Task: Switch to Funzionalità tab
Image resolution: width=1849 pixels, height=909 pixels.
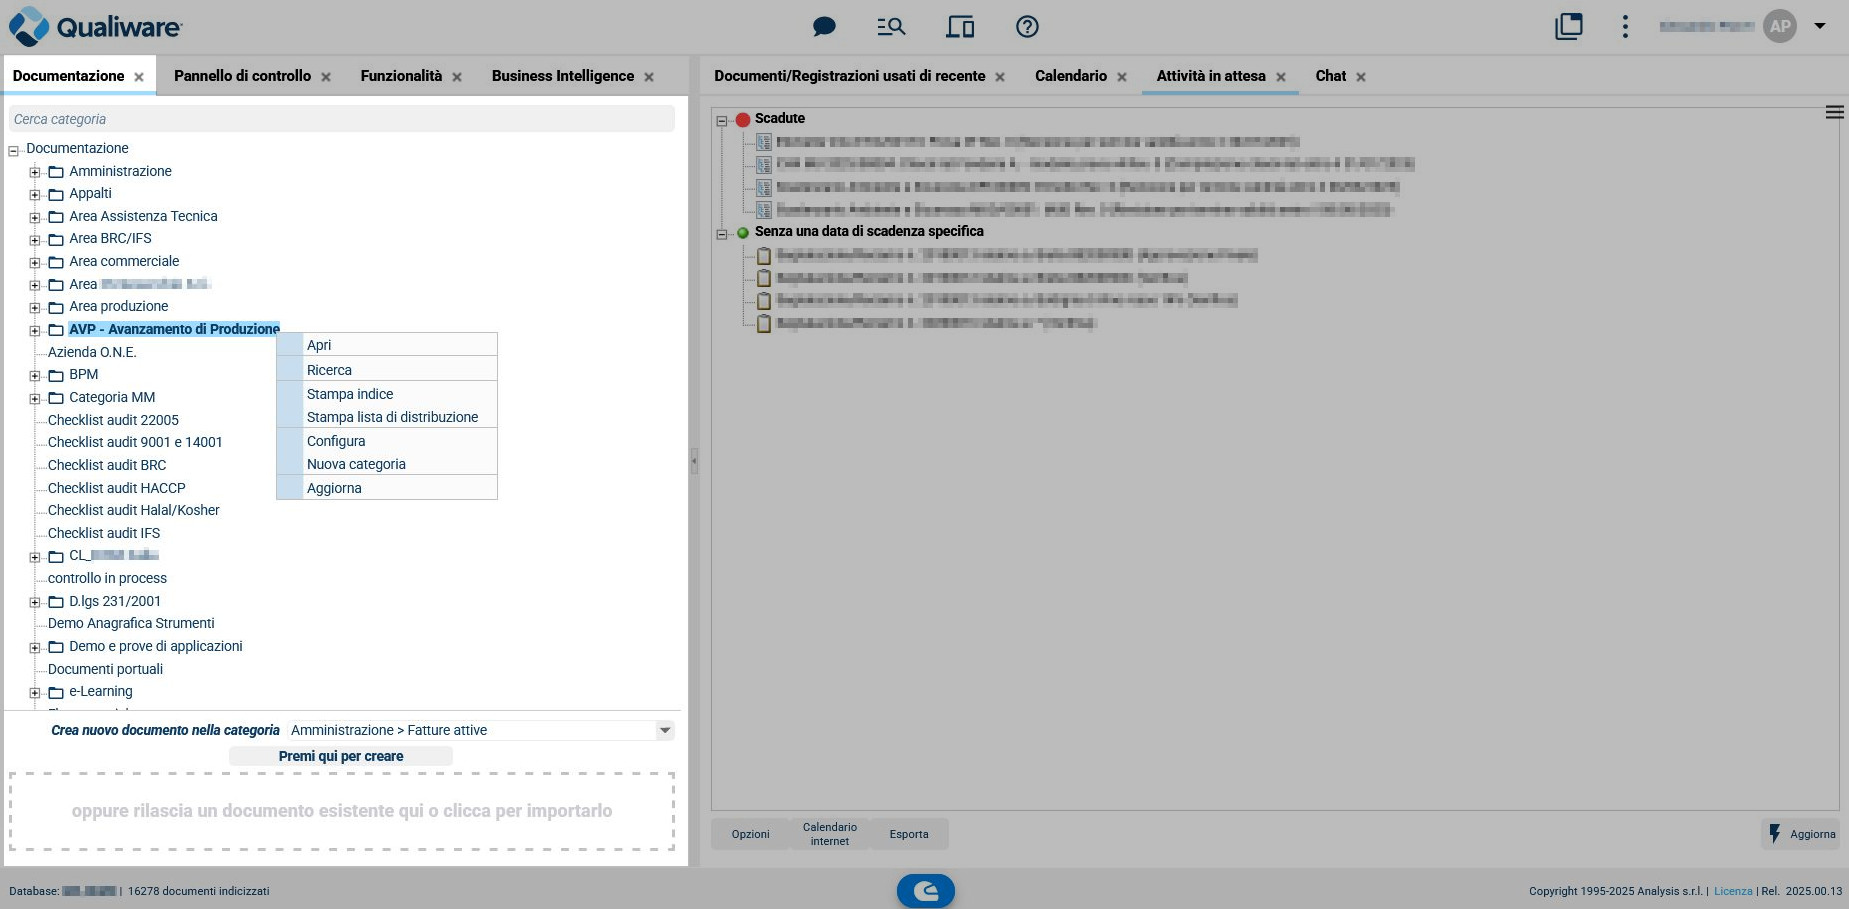Action: [x=401, y=76]
